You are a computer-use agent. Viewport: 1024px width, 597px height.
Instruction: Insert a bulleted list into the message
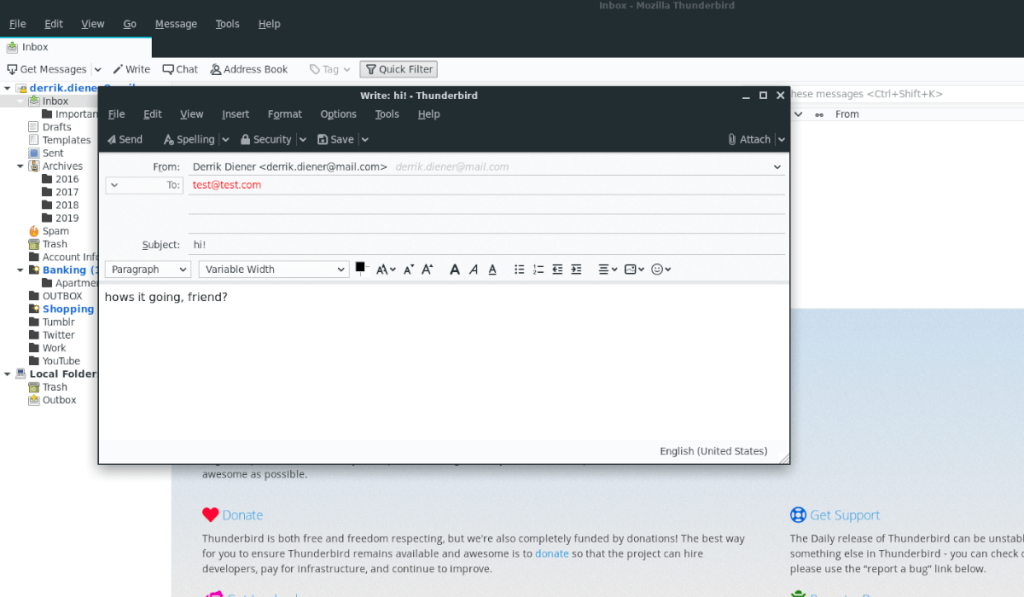click(x=518, y=269)
